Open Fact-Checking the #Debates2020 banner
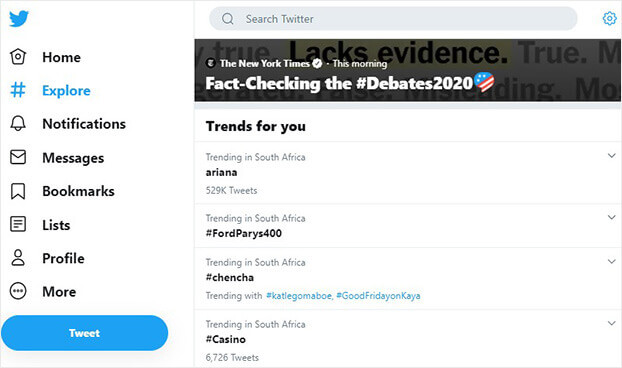The image size is (622, 368). point(408,70)
